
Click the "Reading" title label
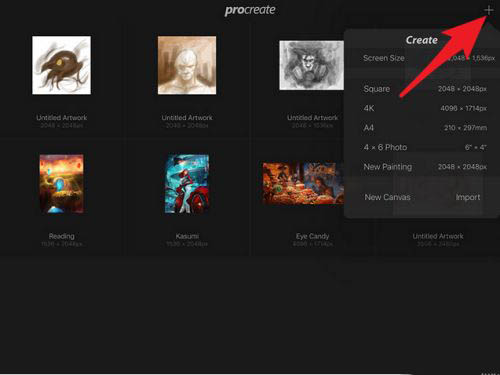[x=62, y=236]
